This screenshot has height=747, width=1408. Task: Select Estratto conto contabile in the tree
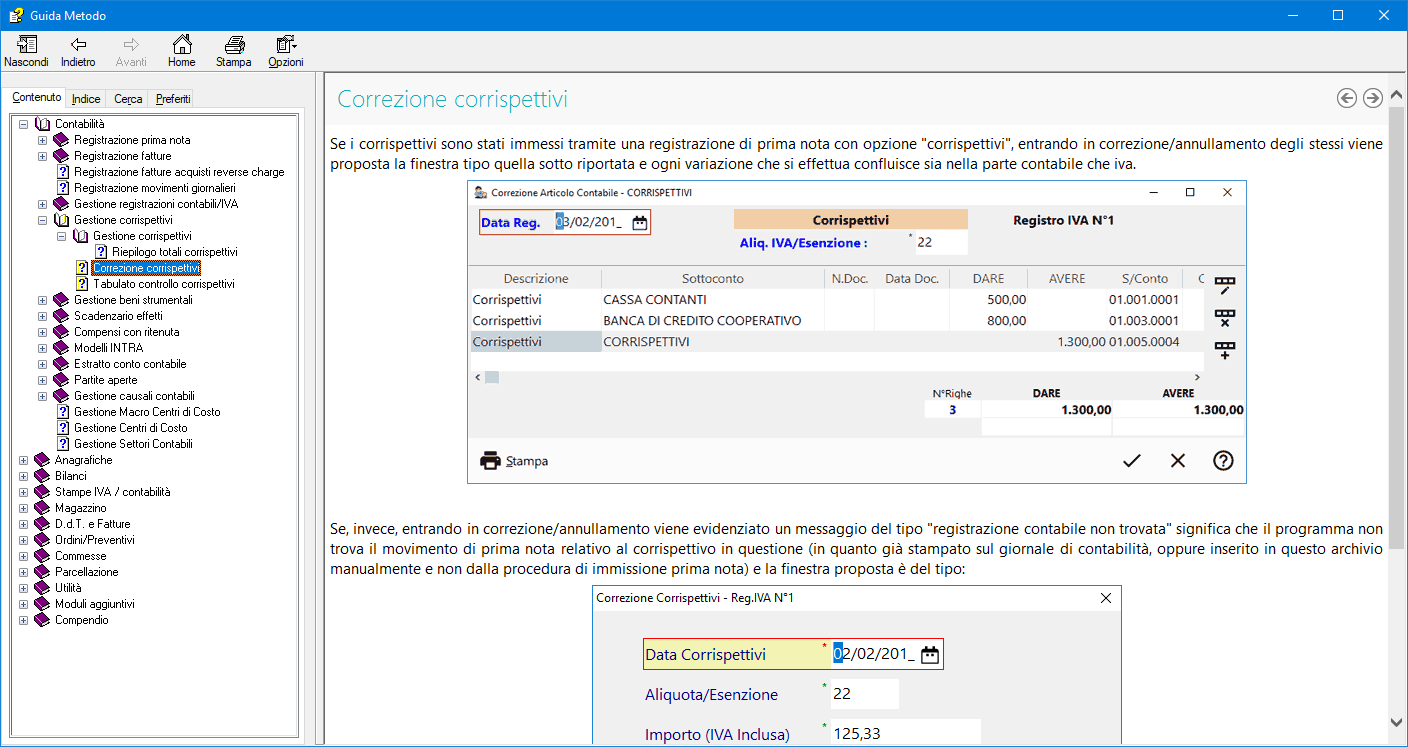coord(130,364)
